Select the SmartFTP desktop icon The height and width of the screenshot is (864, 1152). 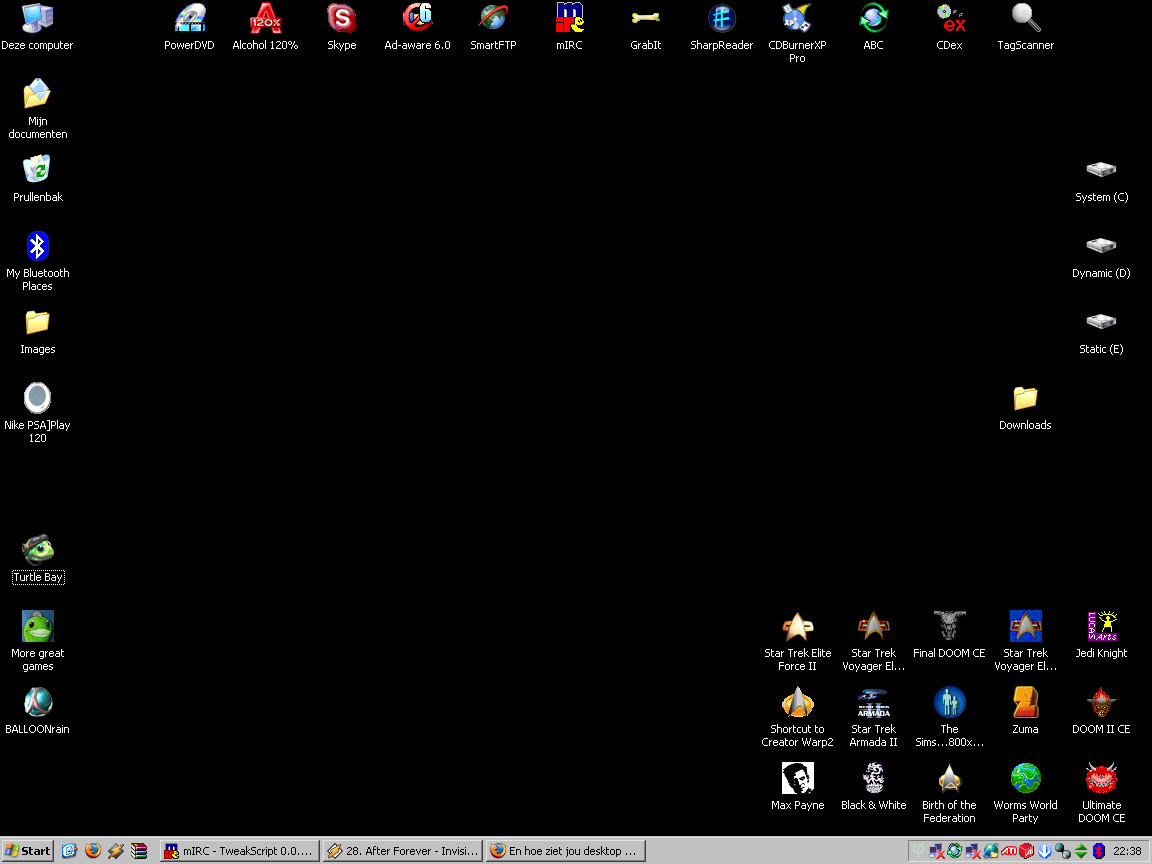pos(494,27)
